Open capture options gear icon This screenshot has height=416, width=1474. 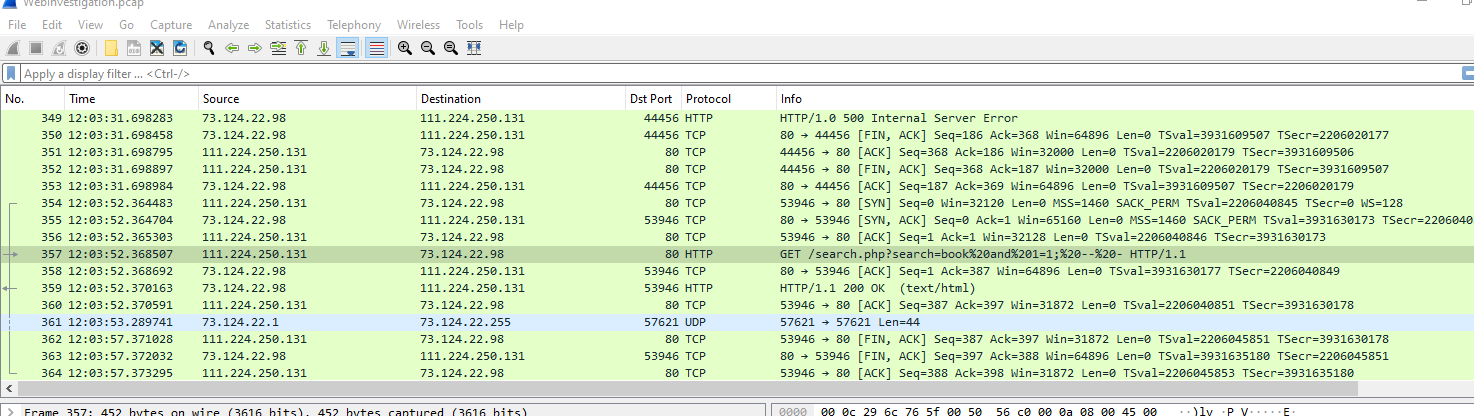pyautogui.click(x=82, y=48)
